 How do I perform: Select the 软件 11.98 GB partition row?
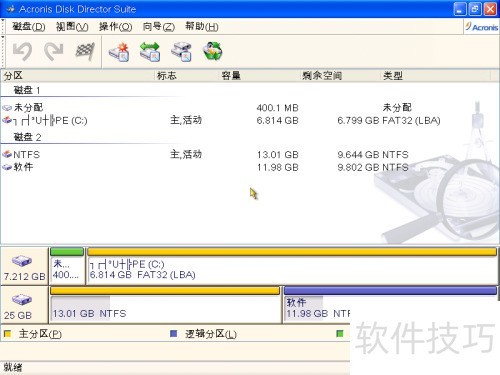(x=250, y=167)
